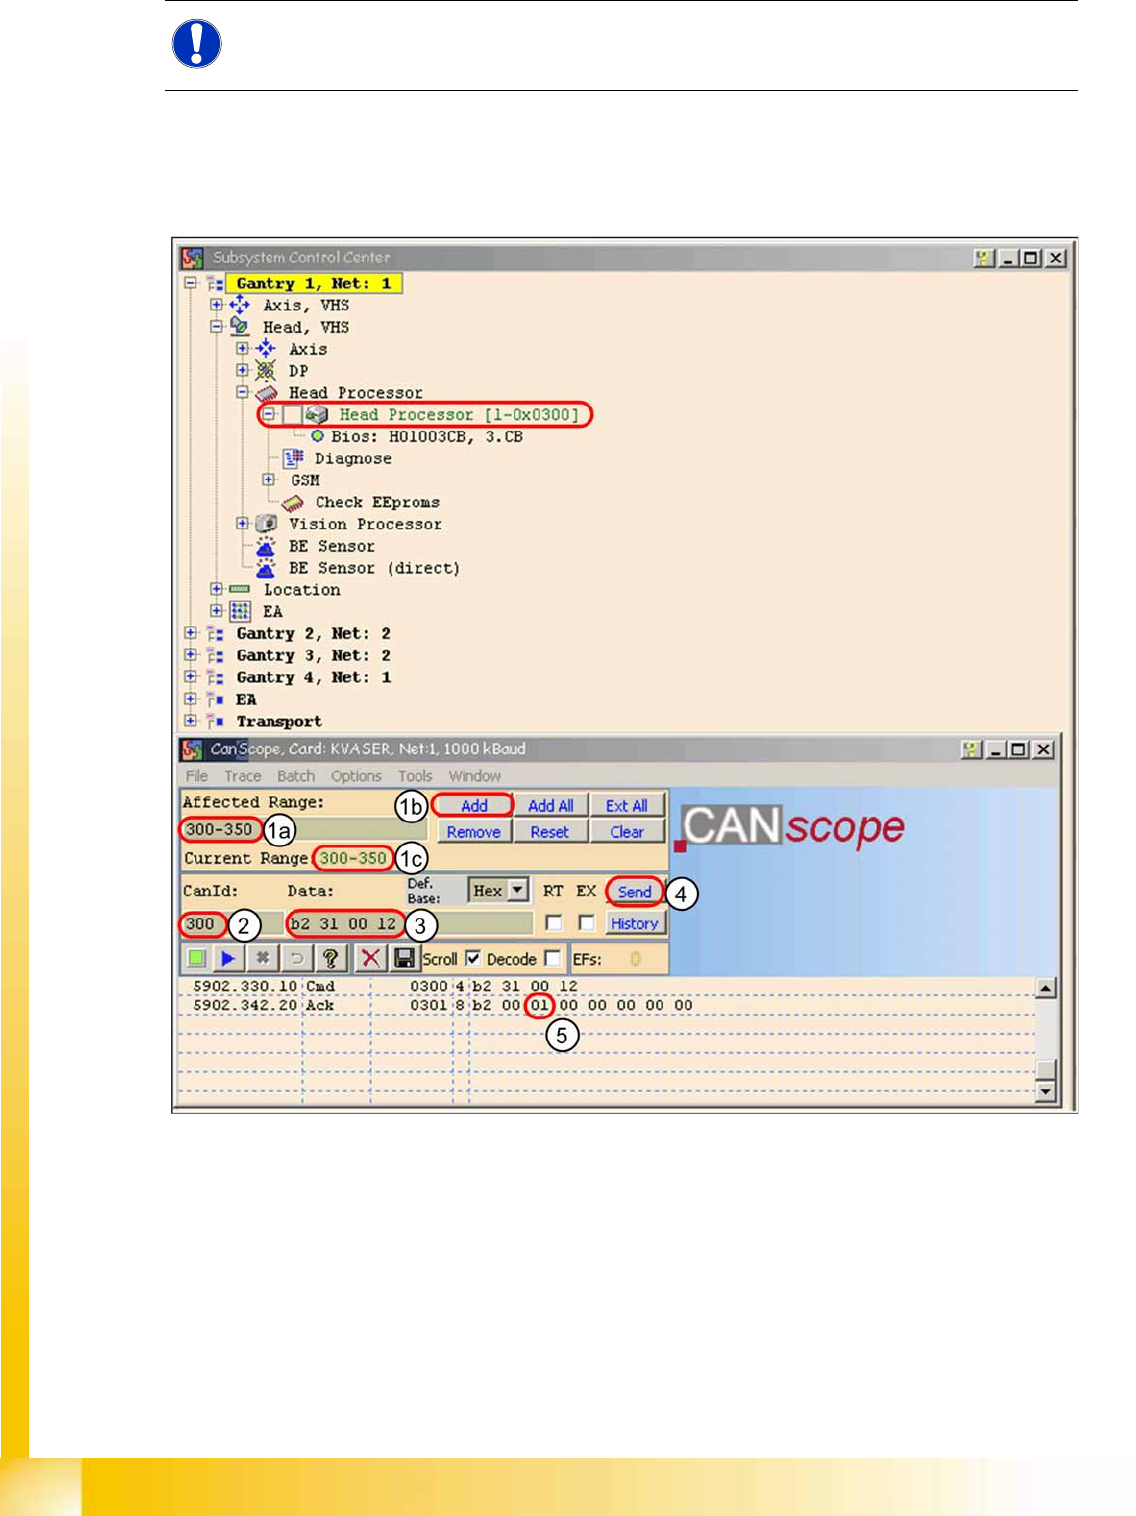Click the Affected Range input field
Viewport: 1136px width, 1516px height.
(304, 829)
